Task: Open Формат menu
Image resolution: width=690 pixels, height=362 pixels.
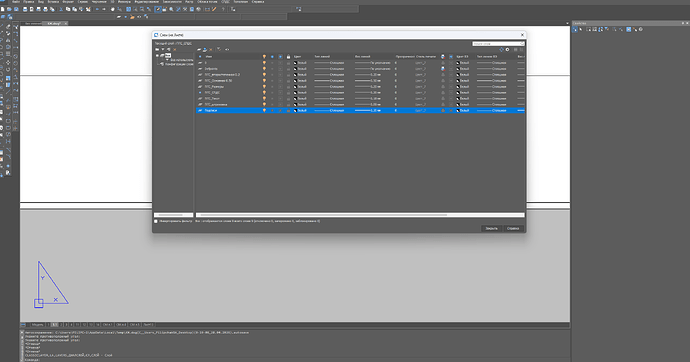Action: coord(68,2)
